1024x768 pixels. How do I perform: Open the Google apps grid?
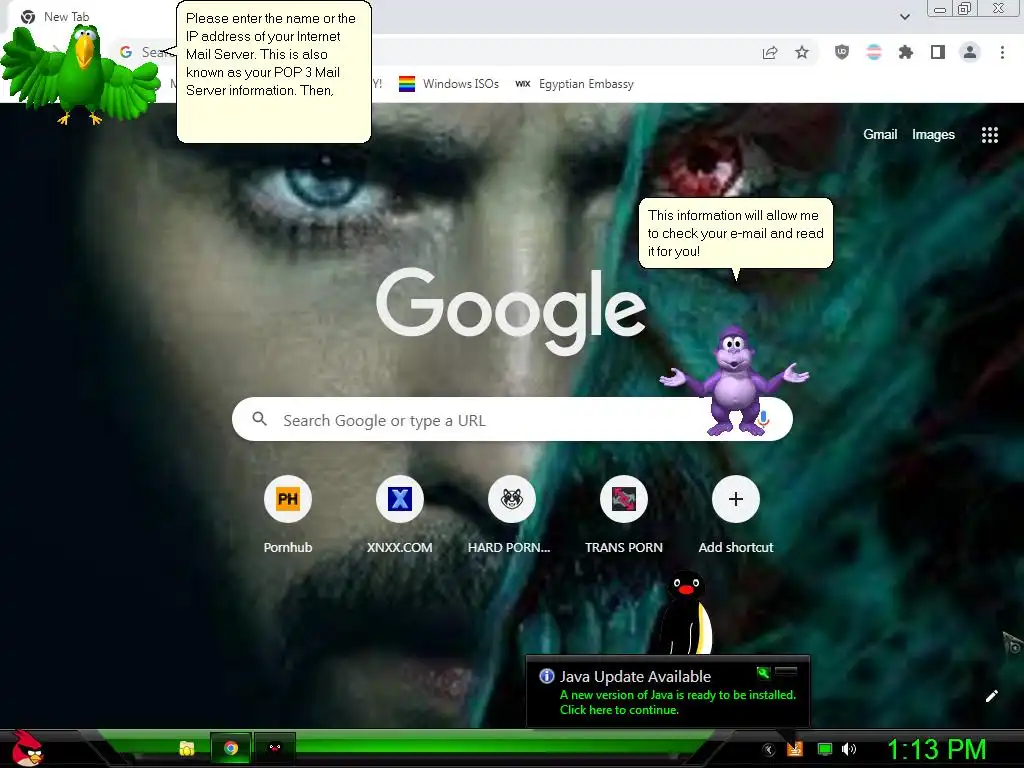989,135
